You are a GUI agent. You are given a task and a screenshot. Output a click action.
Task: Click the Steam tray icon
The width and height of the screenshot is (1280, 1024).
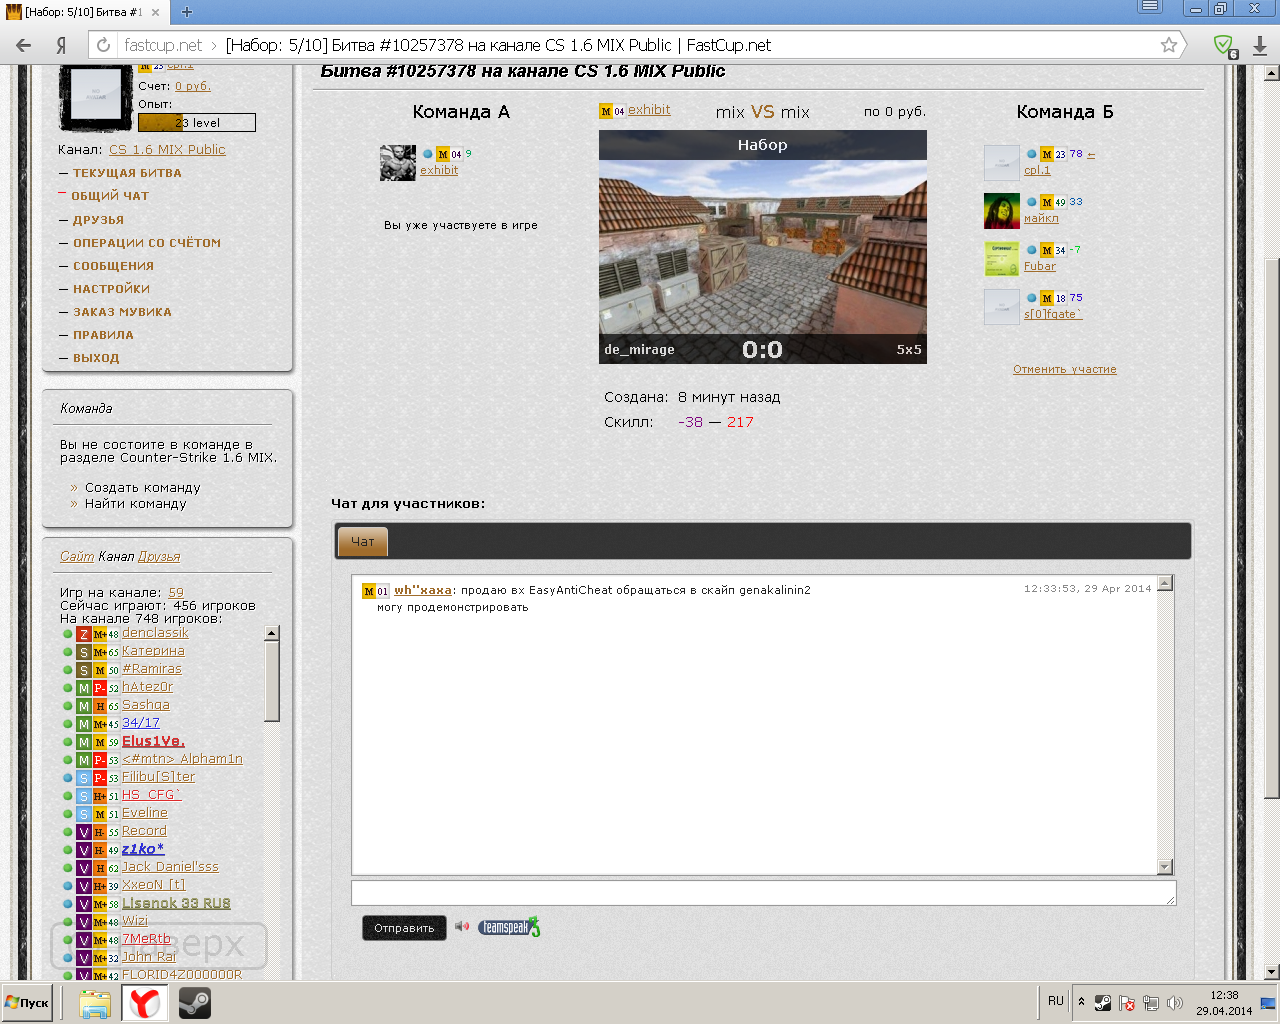click(1103, 1002)
